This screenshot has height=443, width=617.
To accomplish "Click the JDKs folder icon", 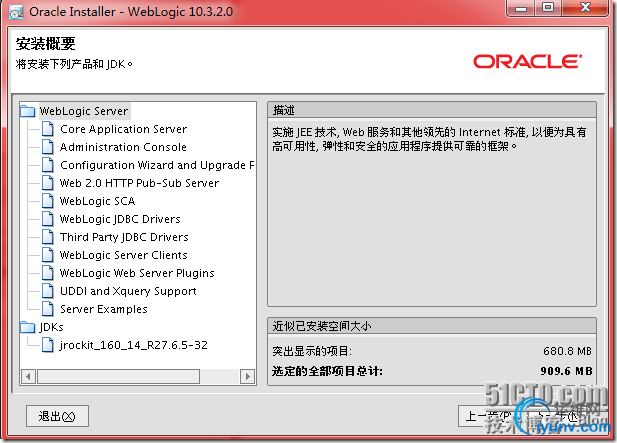I will (28, 327).
